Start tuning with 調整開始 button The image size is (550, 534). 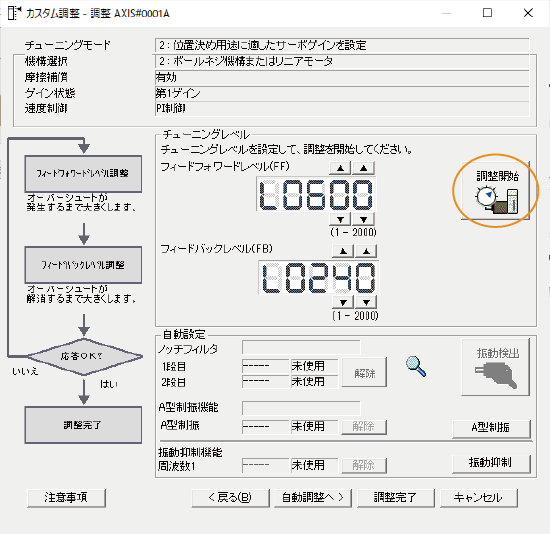click(495, 191)
